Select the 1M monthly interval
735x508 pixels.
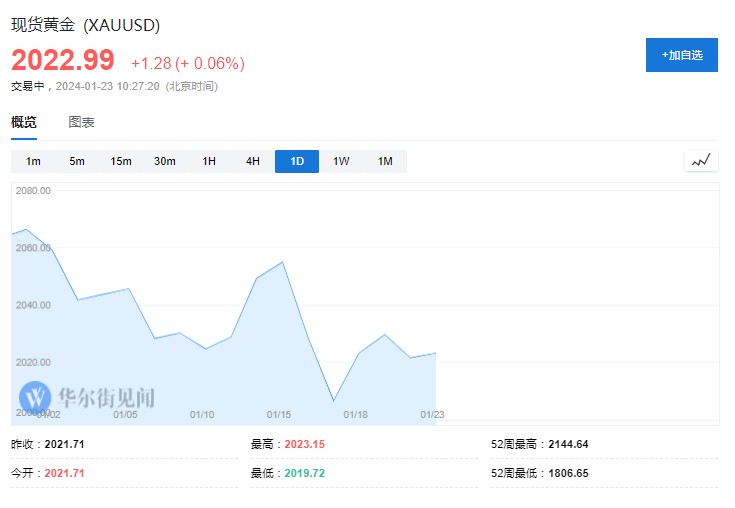coord(385,161)
